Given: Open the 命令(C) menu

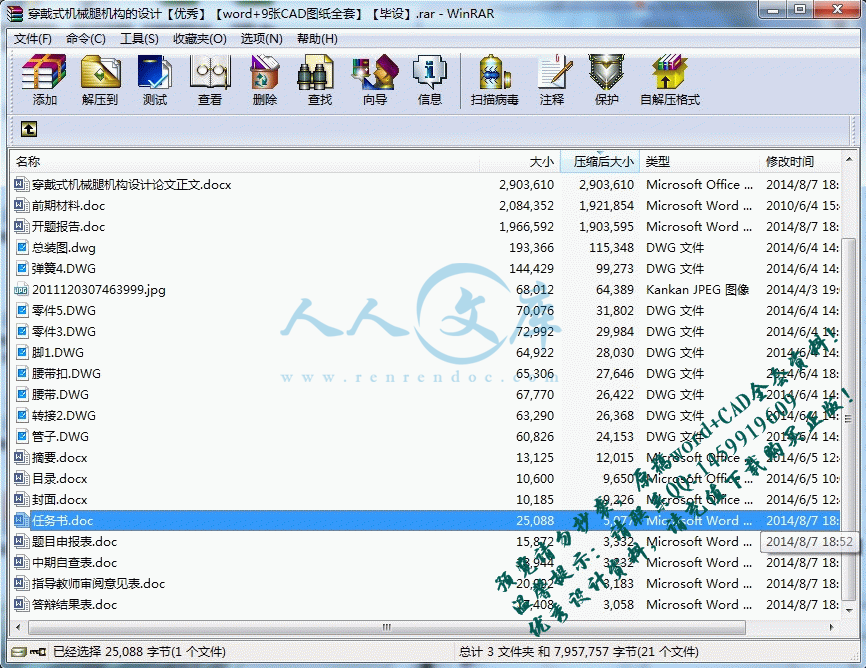Looking at the screenshot, I should coord(86,39).
